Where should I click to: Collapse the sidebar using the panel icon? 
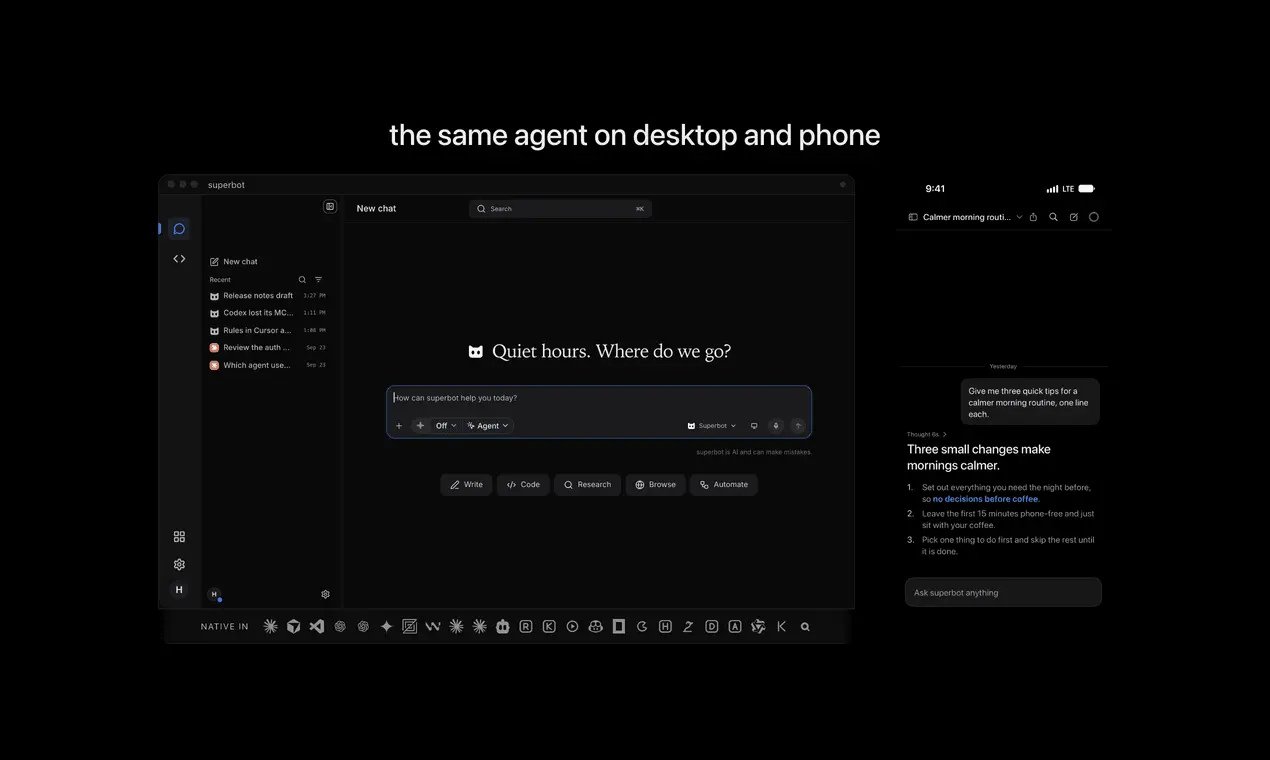(330, 207)
